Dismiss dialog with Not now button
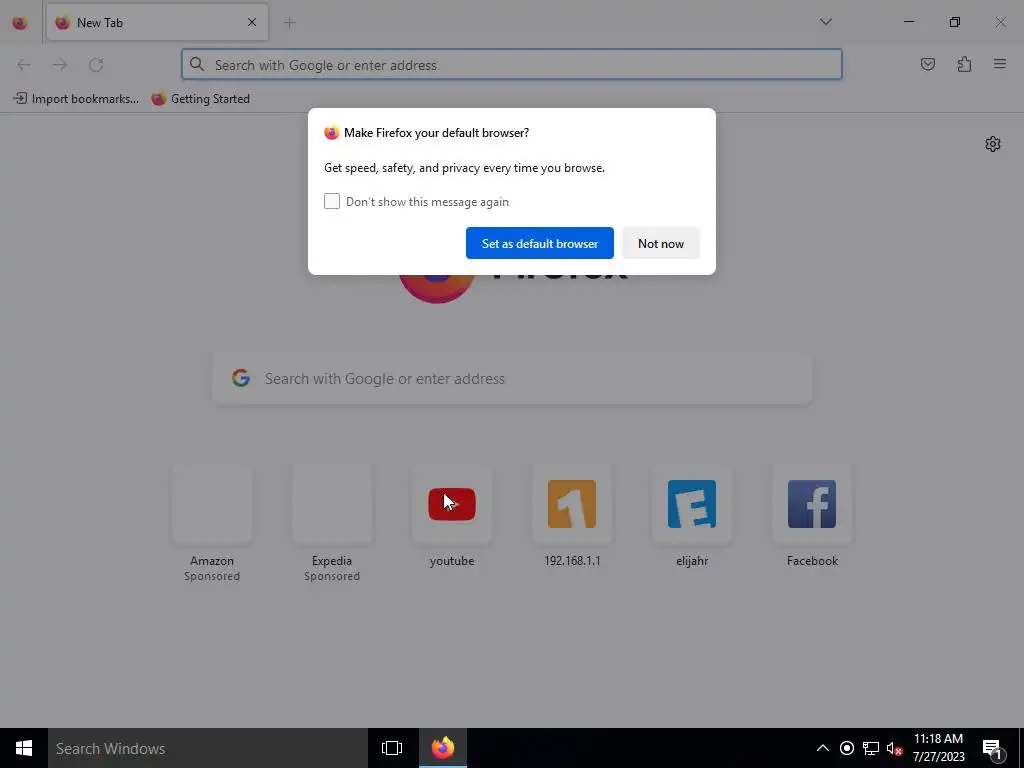This screenshot has height=768, width=1024. coord(661,243)
